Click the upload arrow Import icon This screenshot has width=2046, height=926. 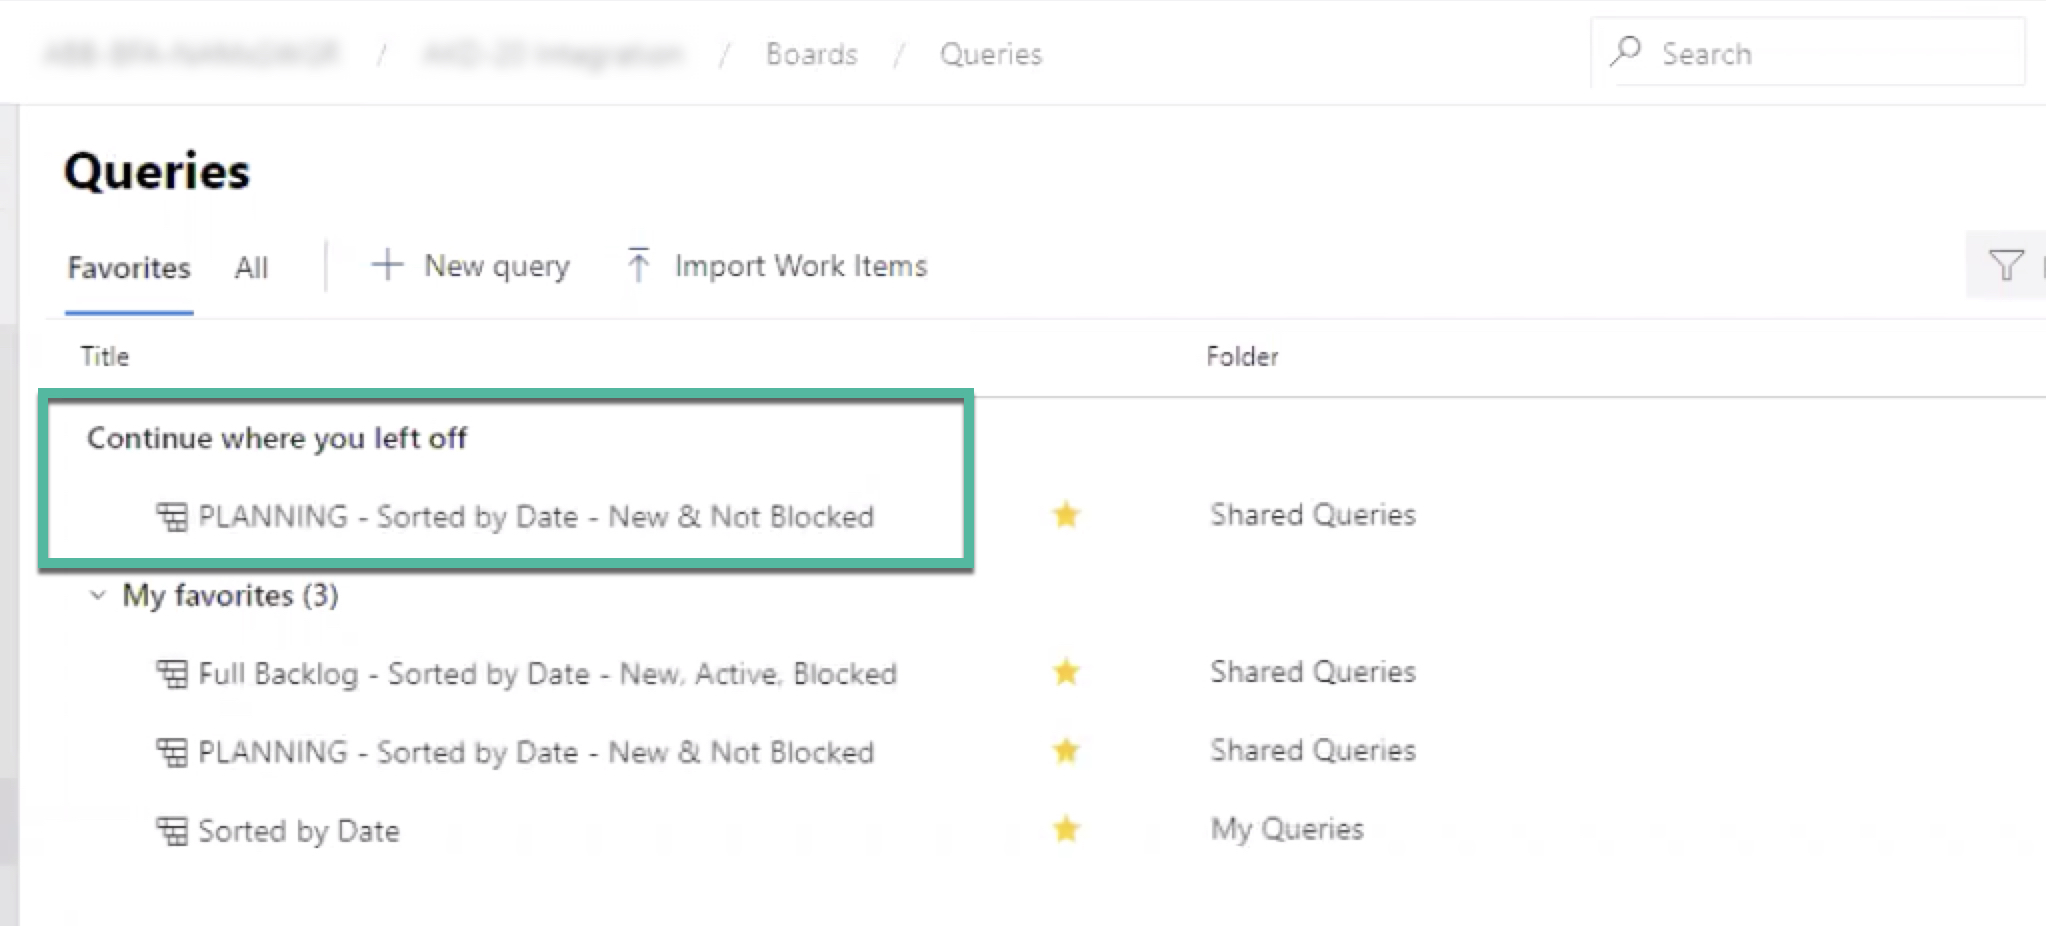pyautogui.click(x=638, y=265)
